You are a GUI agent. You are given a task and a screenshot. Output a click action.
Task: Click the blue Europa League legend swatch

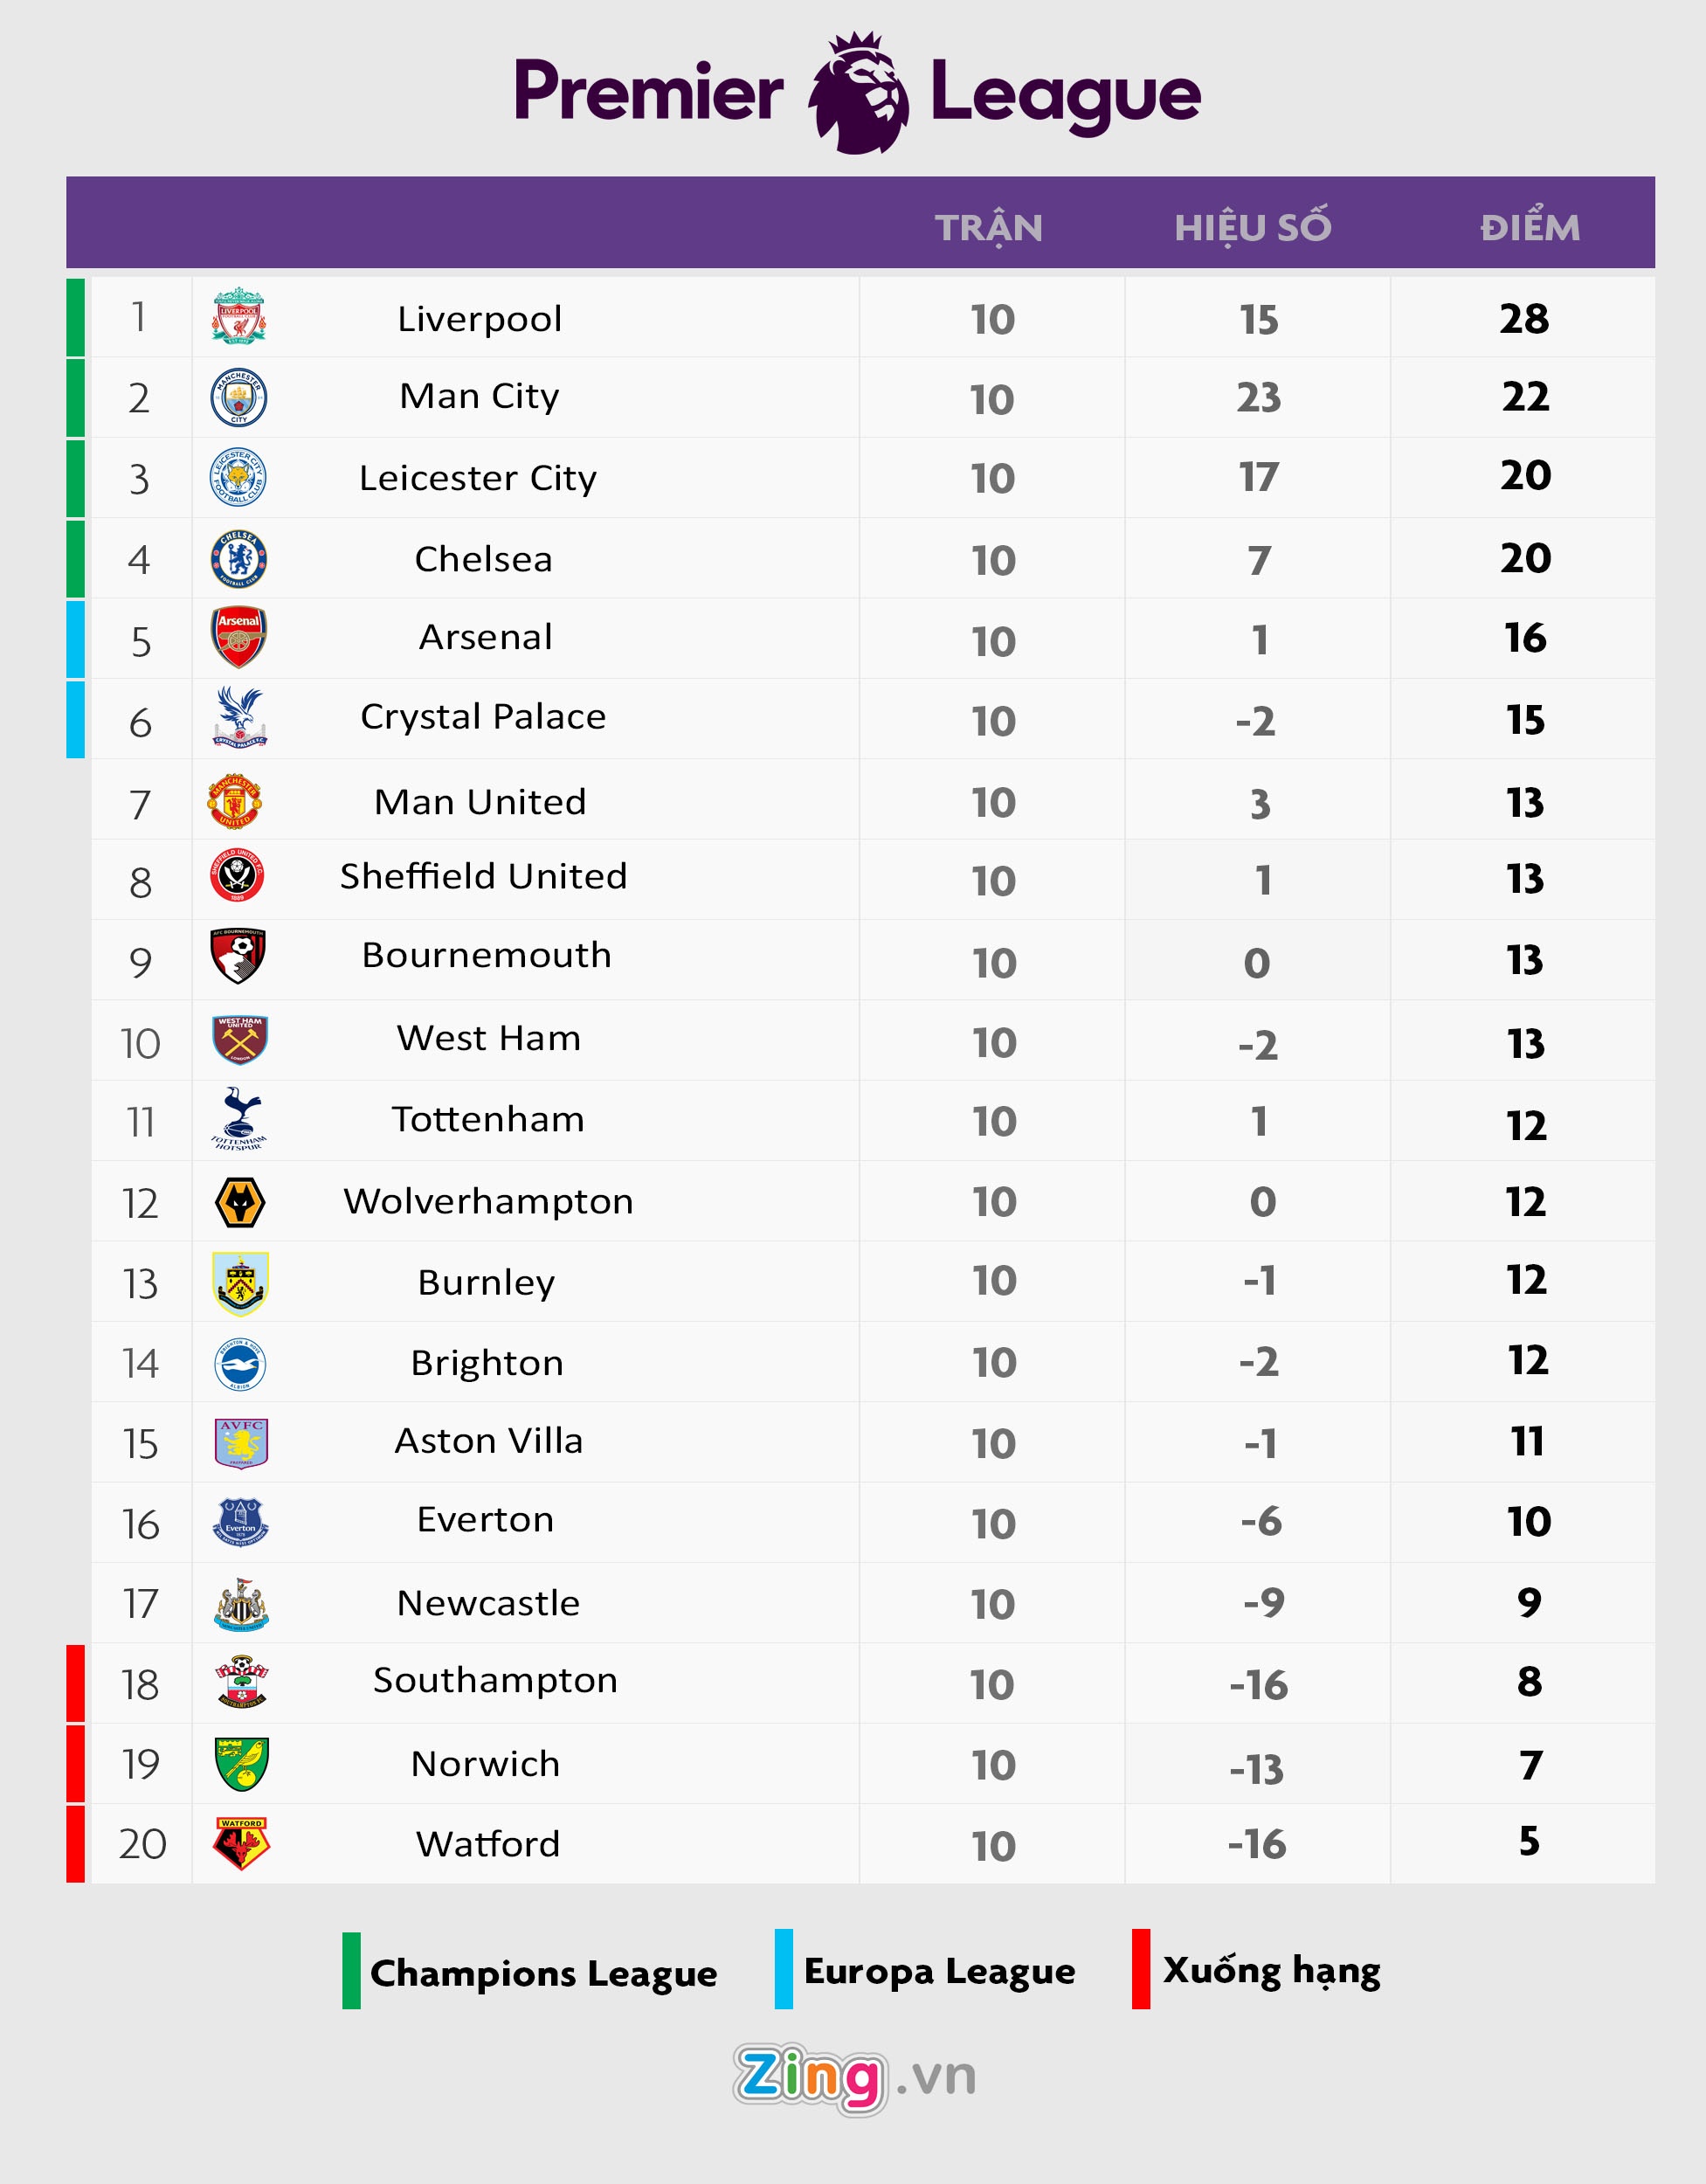pos(784,1969)
